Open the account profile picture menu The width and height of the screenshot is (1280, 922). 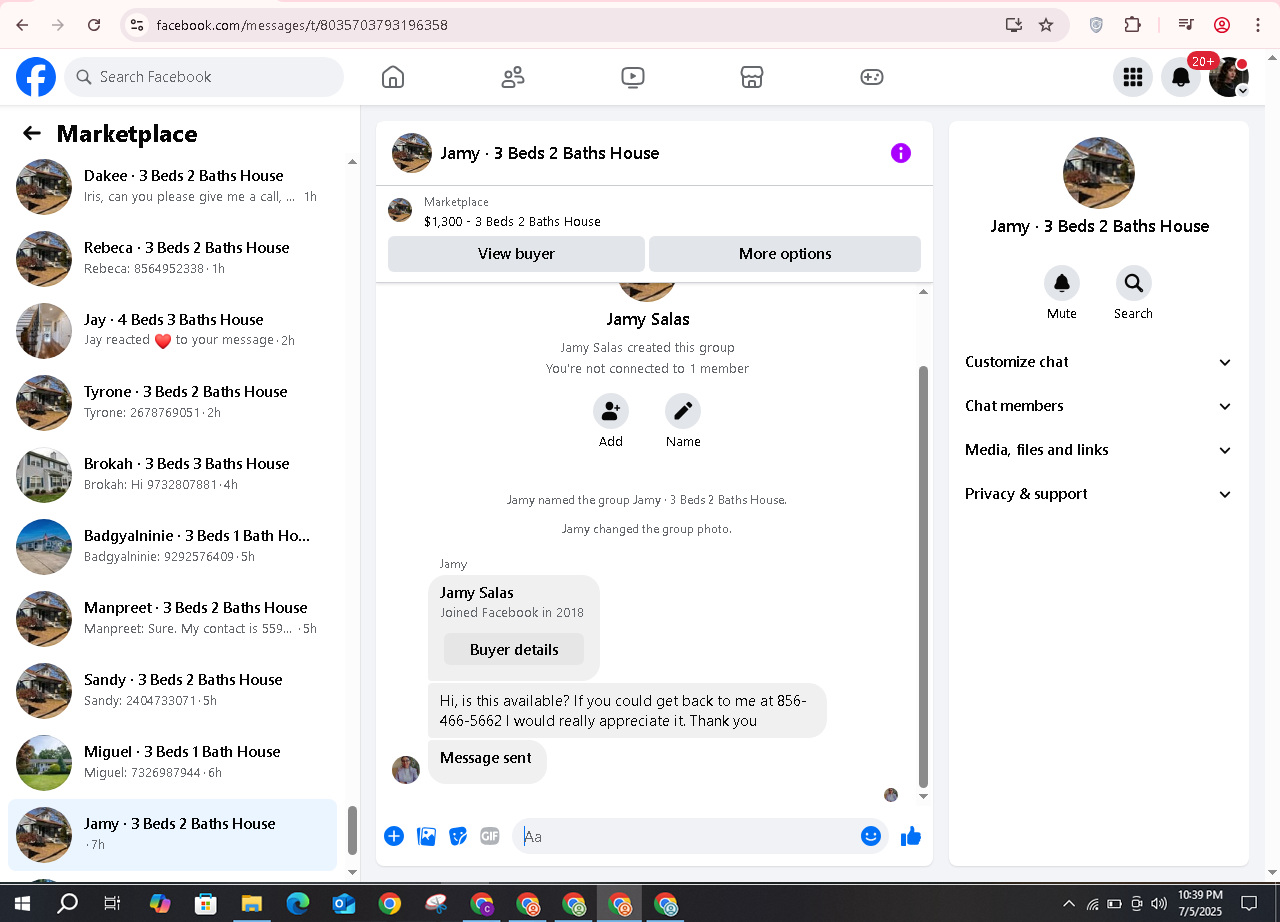pyautogui.click(x=1229, y=77)
